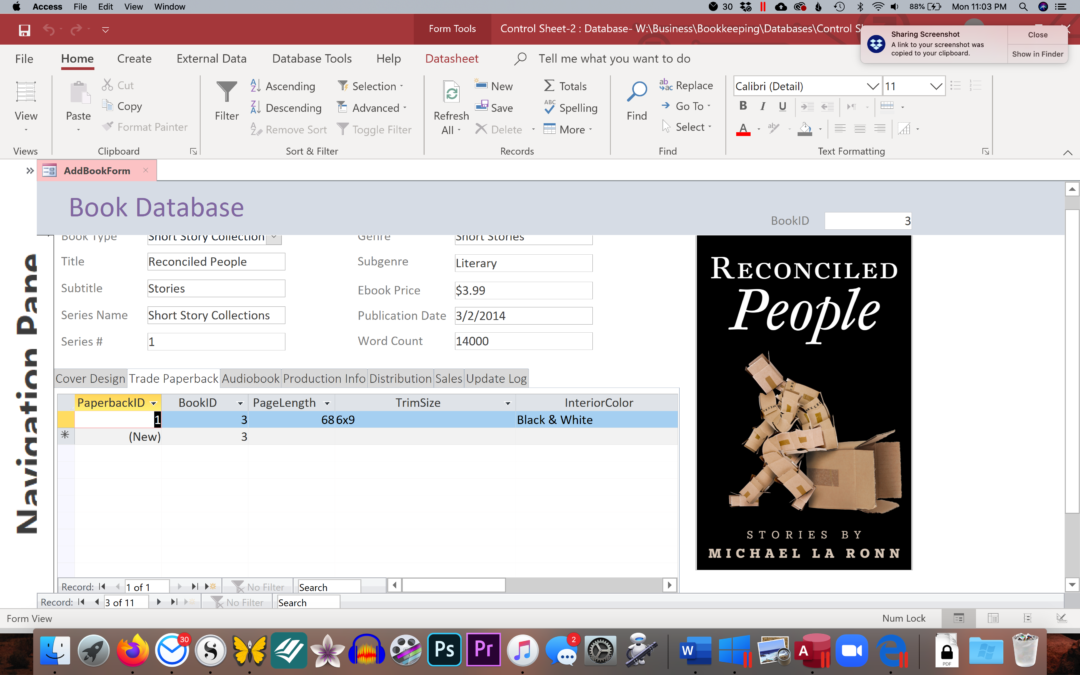
Task: Click the Title field Reconciled People
Action: tap(216, 262)
